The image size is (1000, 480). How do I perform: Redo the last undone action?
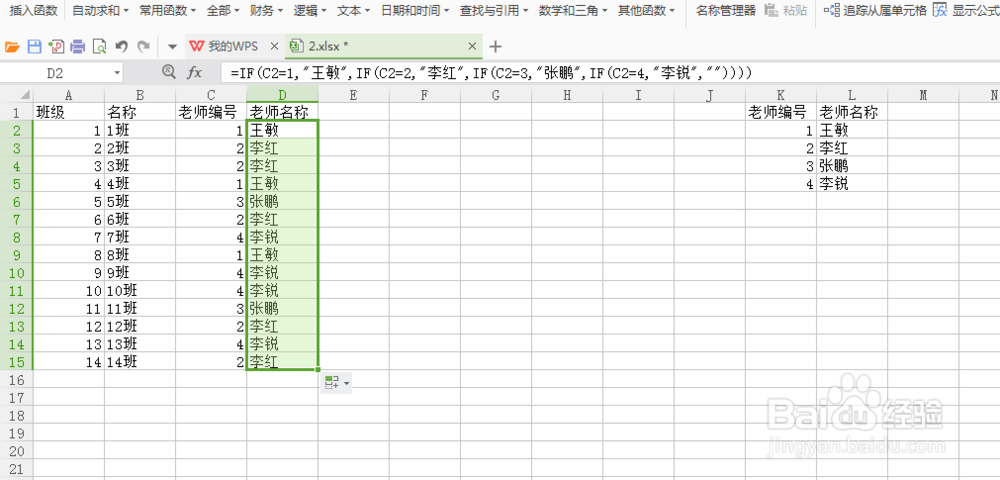(144, 46)
